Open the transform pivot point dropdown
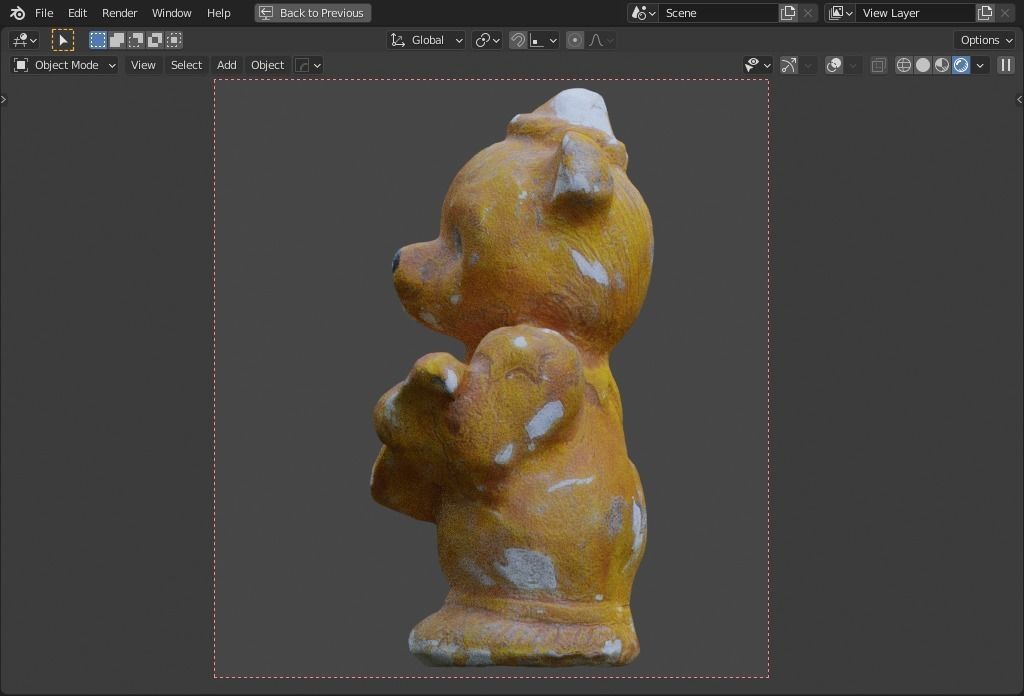The height and width of the screenshot is (696, 1024). pos(487,40)
